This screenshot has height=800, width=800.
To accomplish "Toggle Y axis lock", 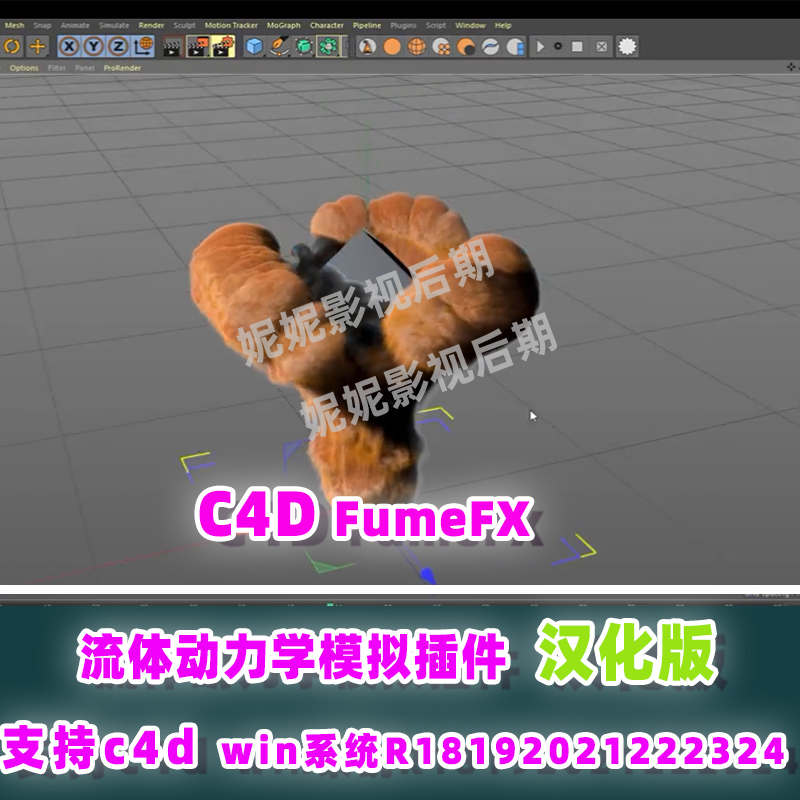I will click(93, 46).
